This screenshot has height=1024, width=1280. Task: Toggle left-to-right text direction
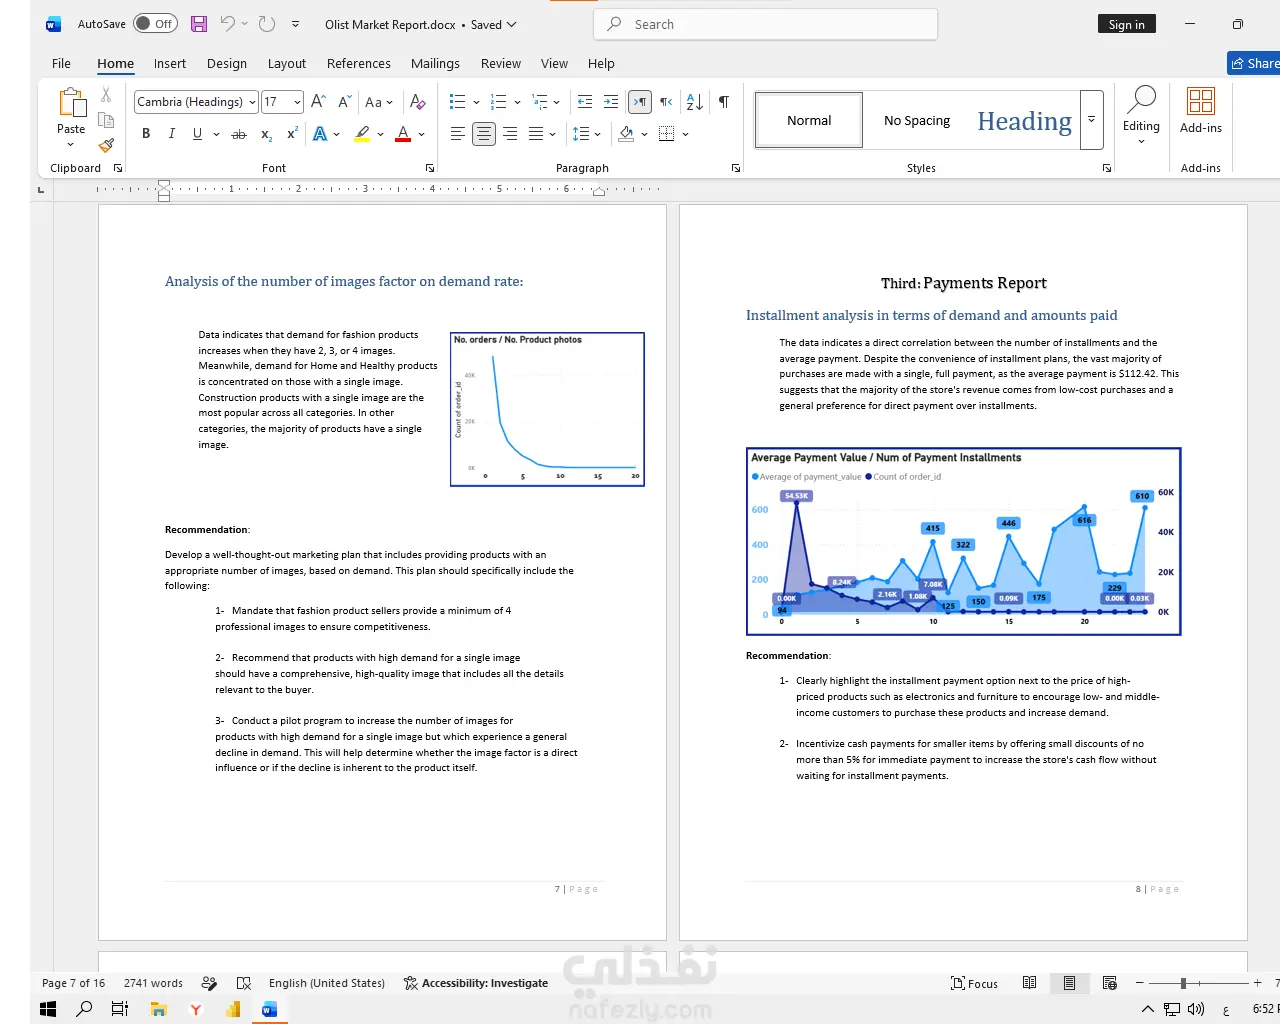click(x=640, y=101)
